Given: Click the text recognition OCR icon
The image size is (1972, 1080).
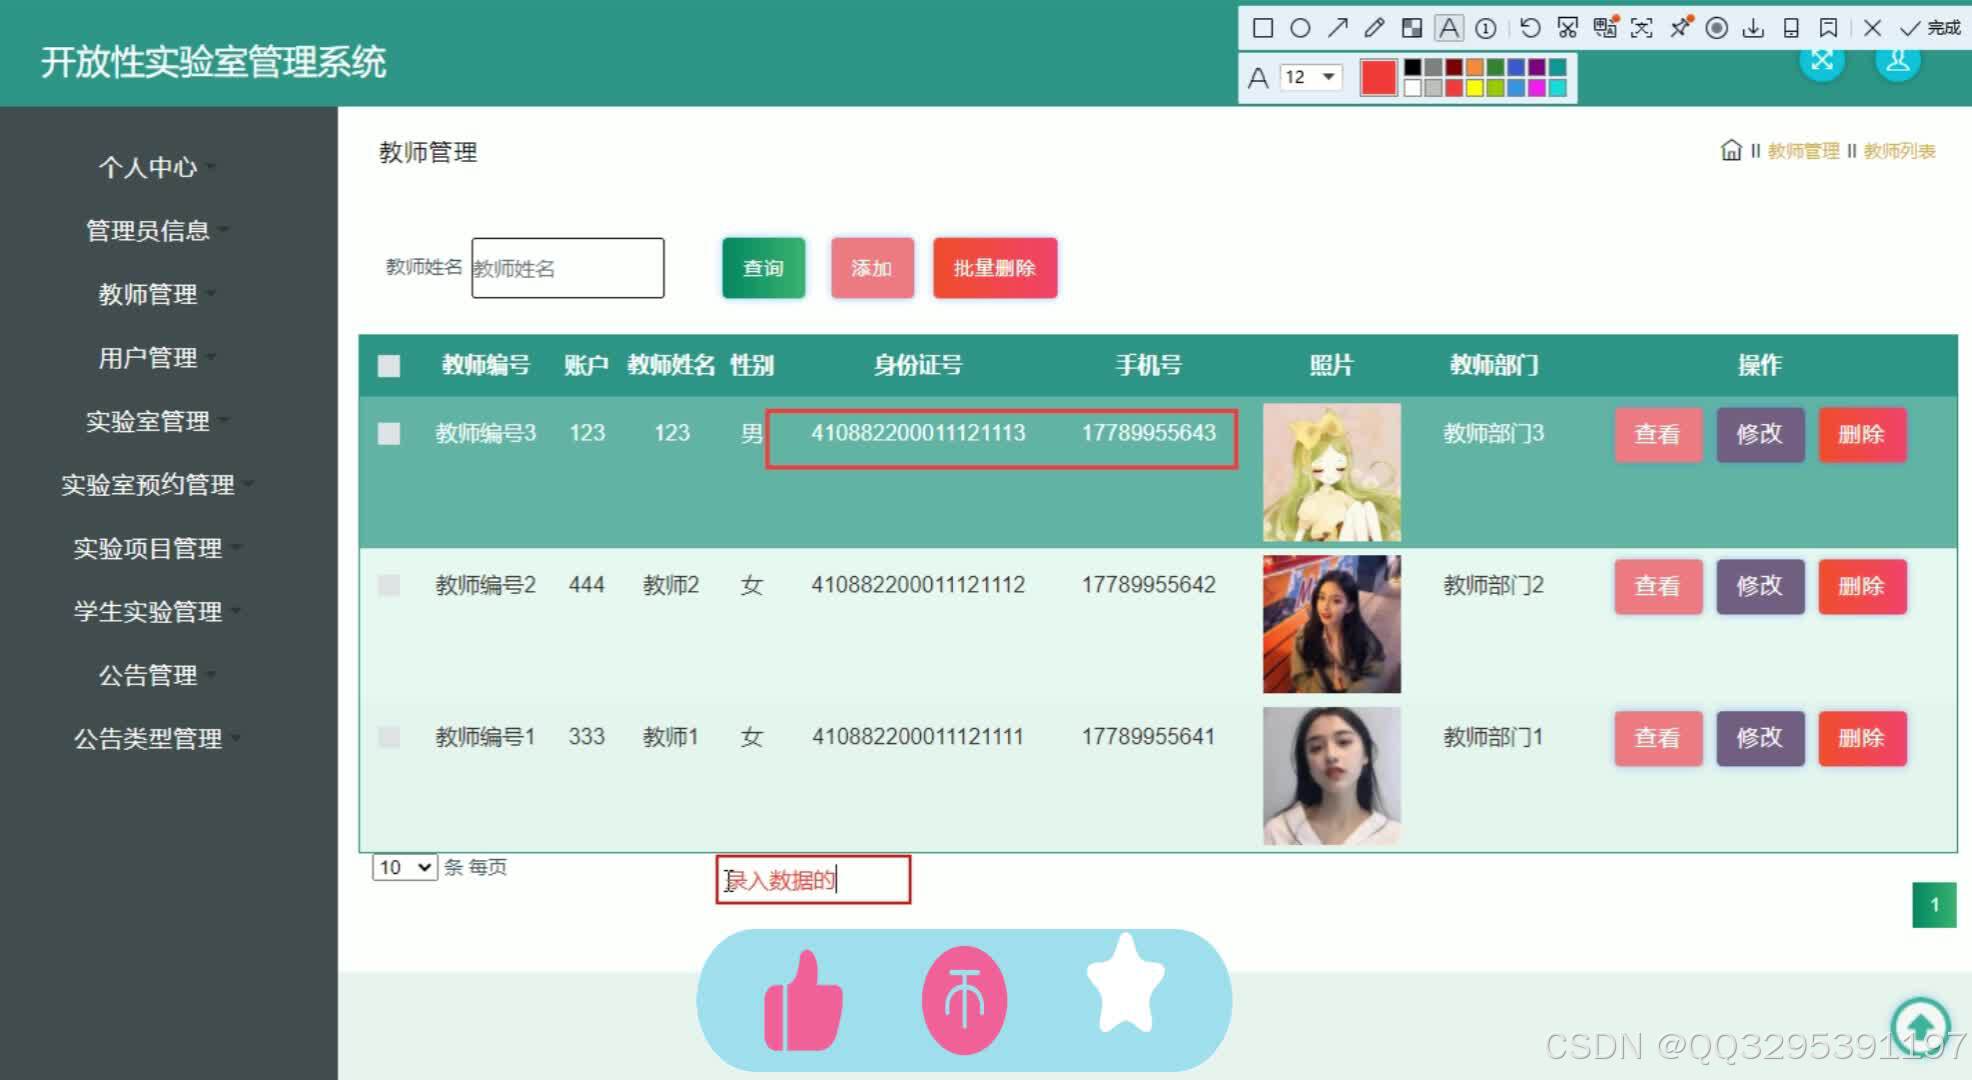Looking at the screenshot, I should pyautogui.click(x=1641, y=28).
